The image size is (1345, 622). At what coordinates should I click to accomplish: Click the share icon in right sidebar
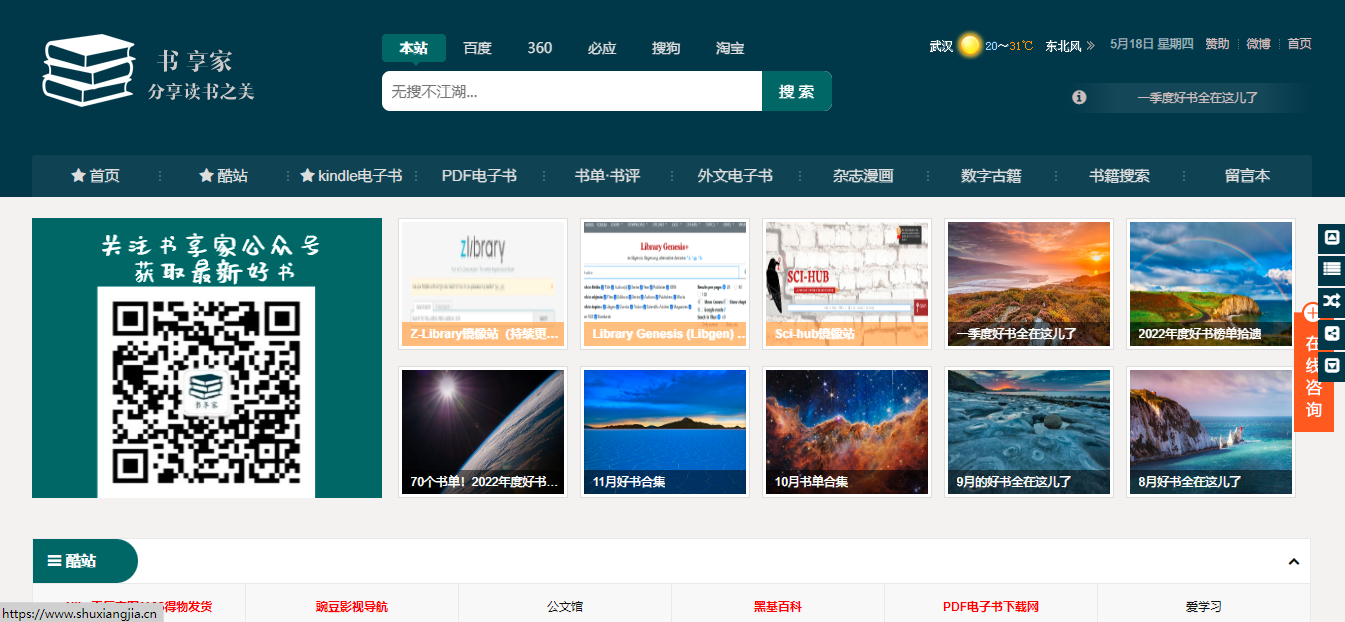(x=1331, y=334)
